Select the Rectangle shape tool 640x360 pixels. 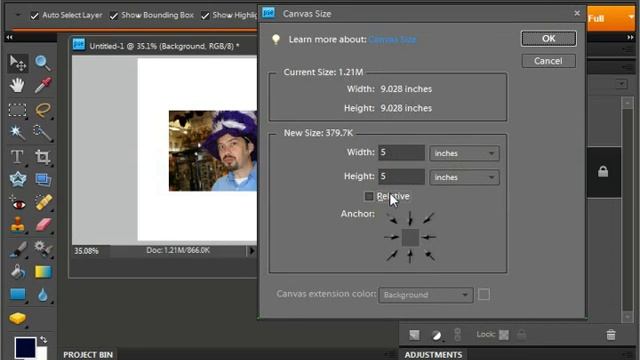(18, 294)
